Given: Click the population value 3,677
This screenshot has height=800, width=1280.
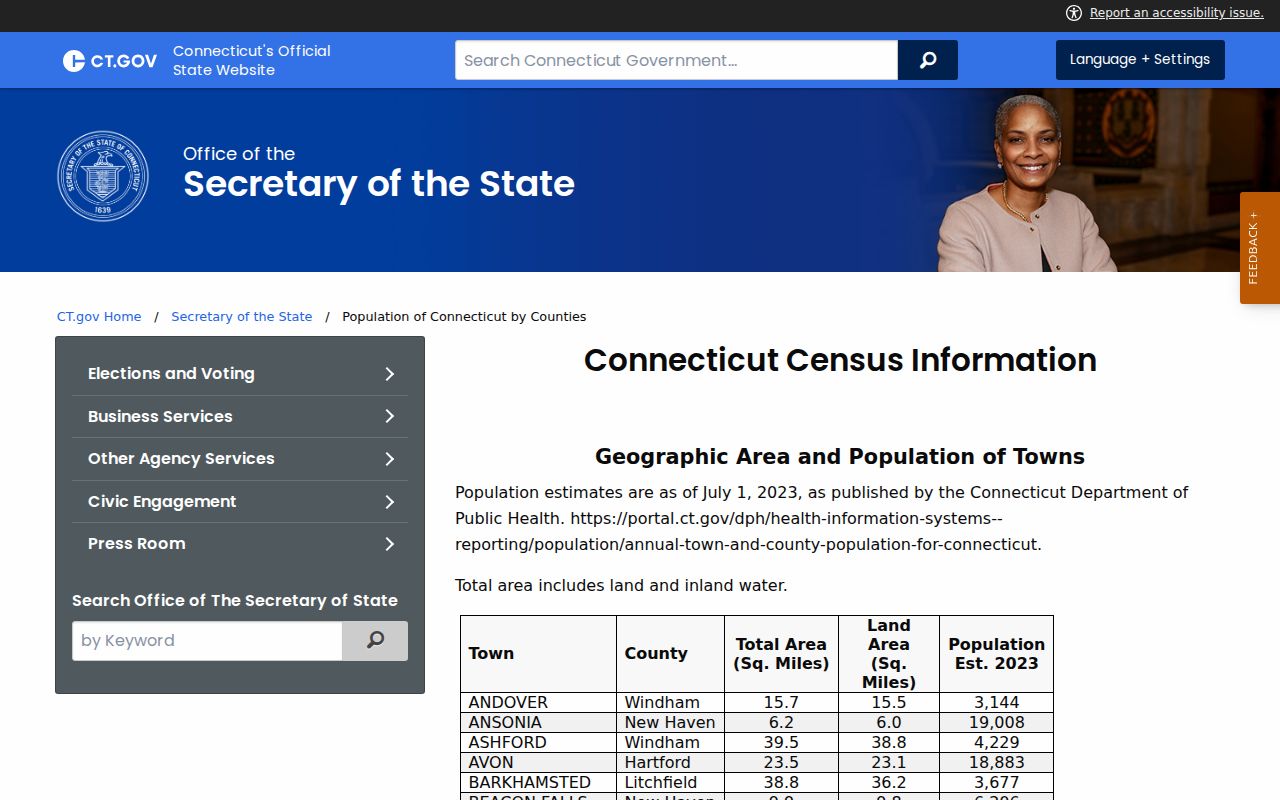Looking at the screenshot, I should [x=997, y=783].
